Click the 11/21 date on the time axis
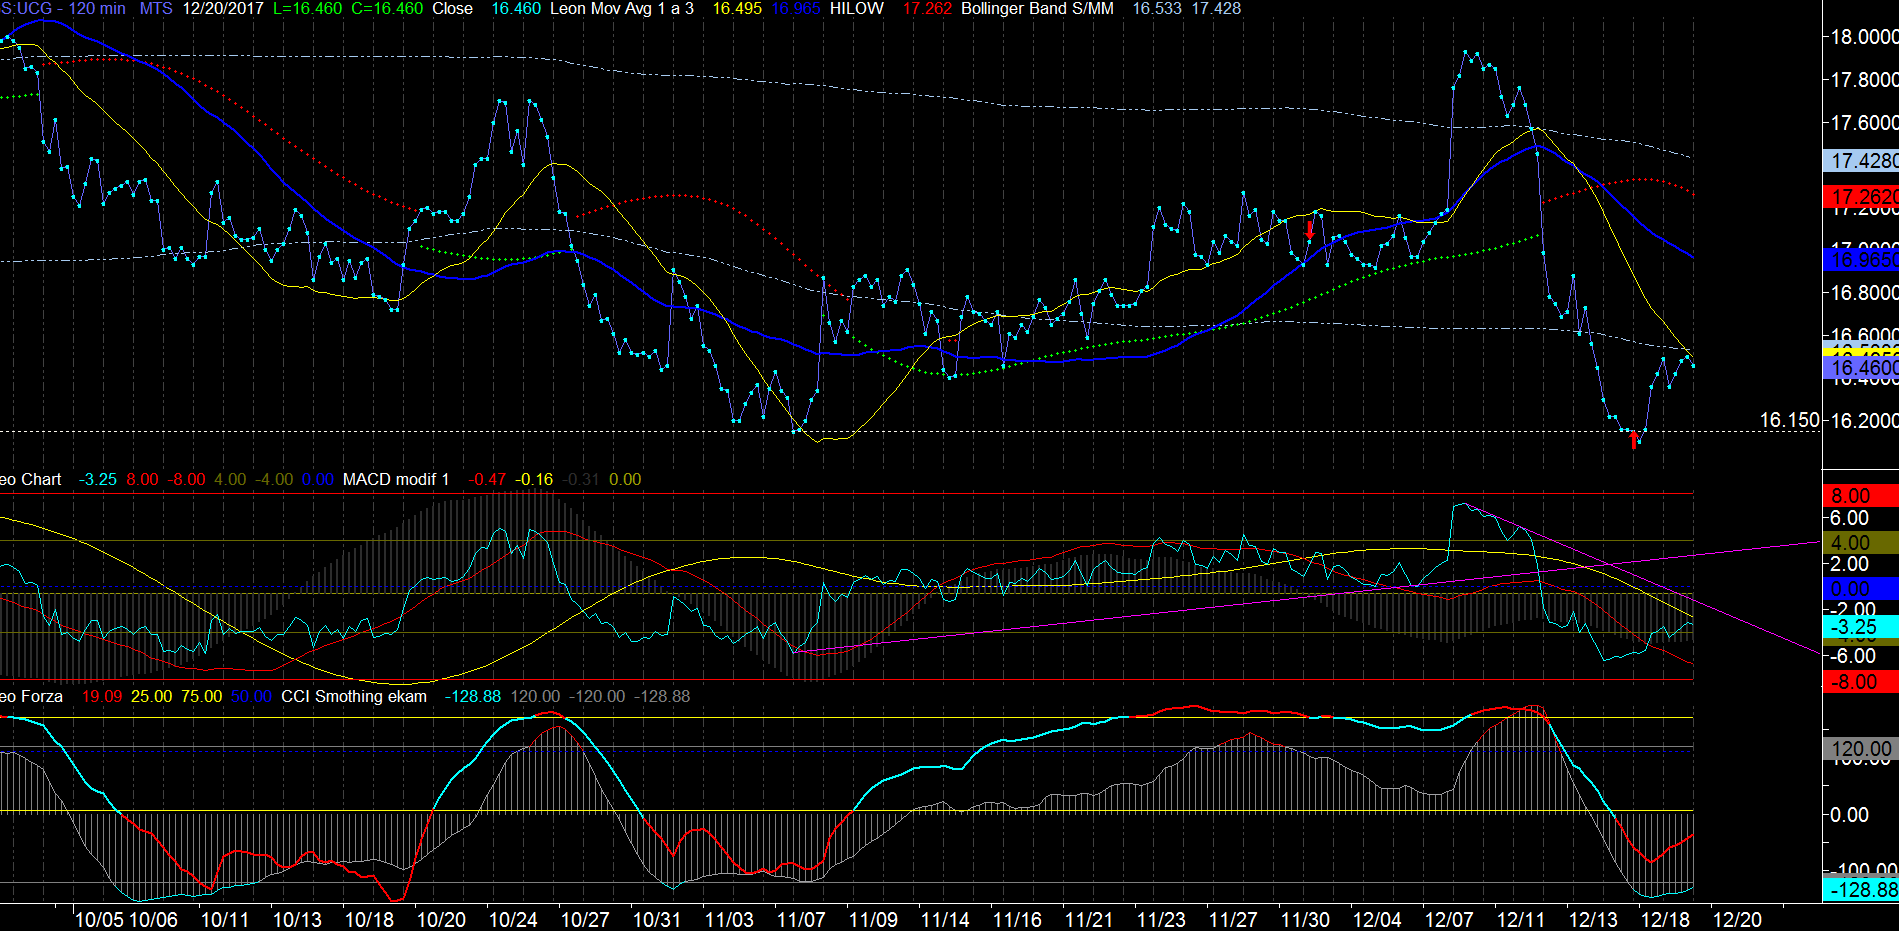 pyautogui.click(x=1089, y=920)
